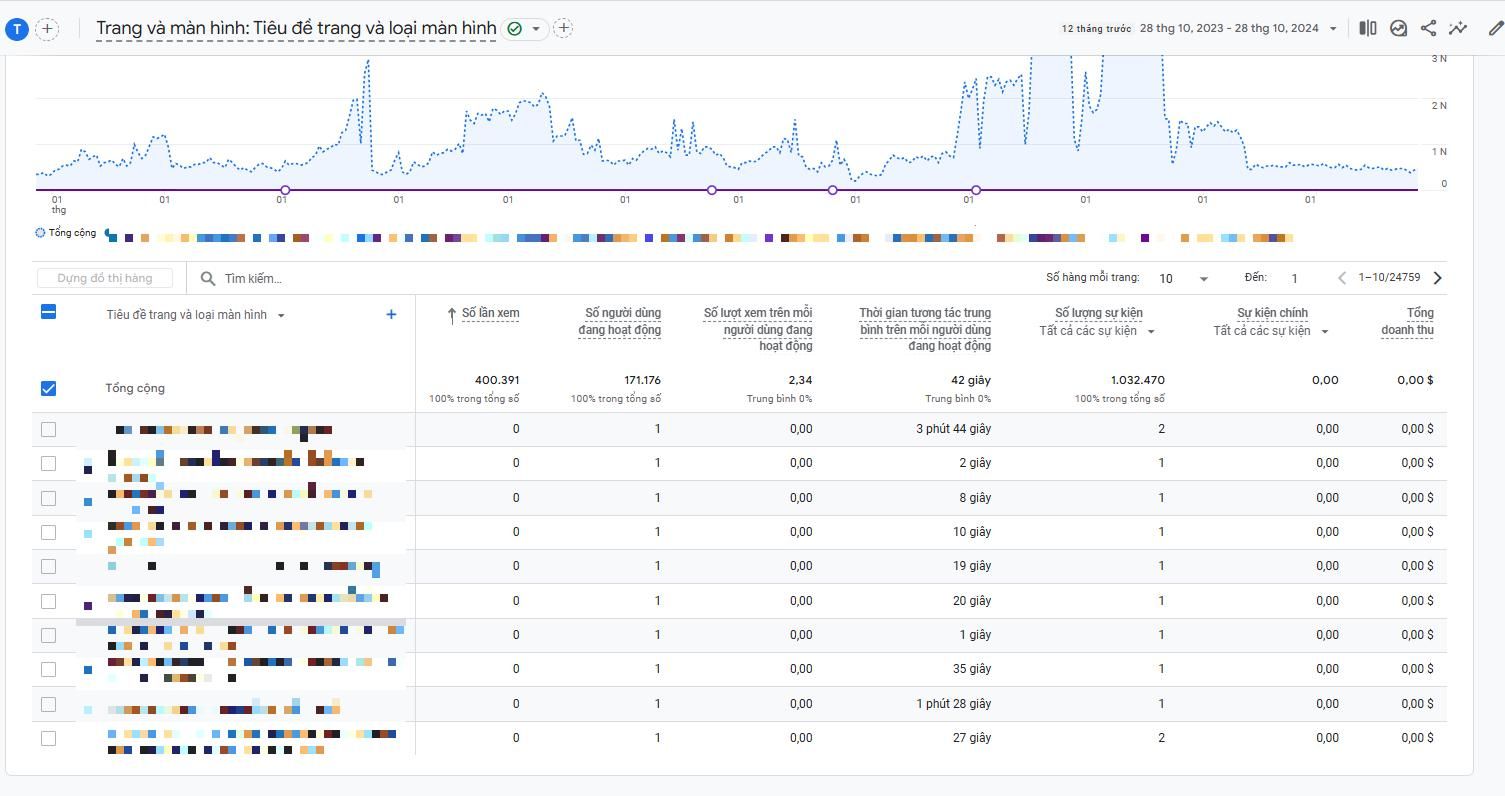Click the 12 tháng trước label
This screenshot has width=1505, height=796.
(1096, 29)
